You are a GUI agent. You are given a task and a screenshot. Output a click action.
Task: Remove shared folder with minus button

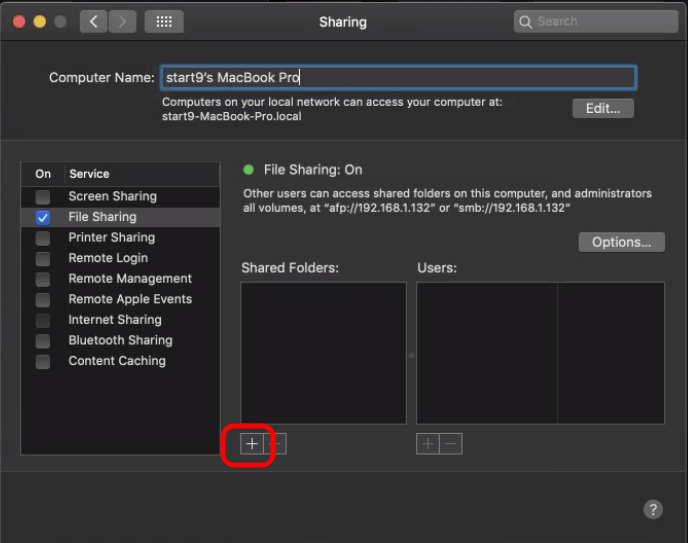(x=276, y=444)
